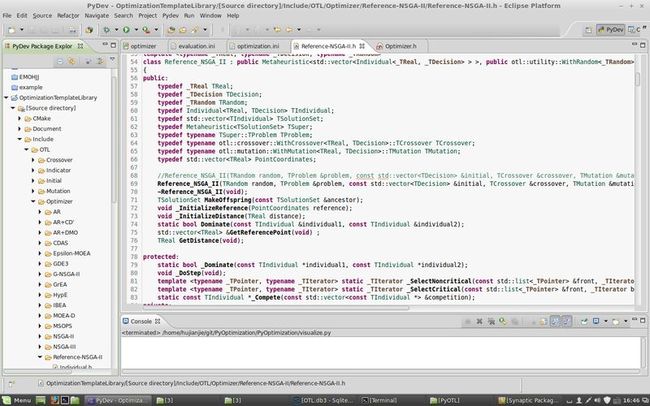Click the External Tools run icon
650x406 pixels.
click(146, 30)
